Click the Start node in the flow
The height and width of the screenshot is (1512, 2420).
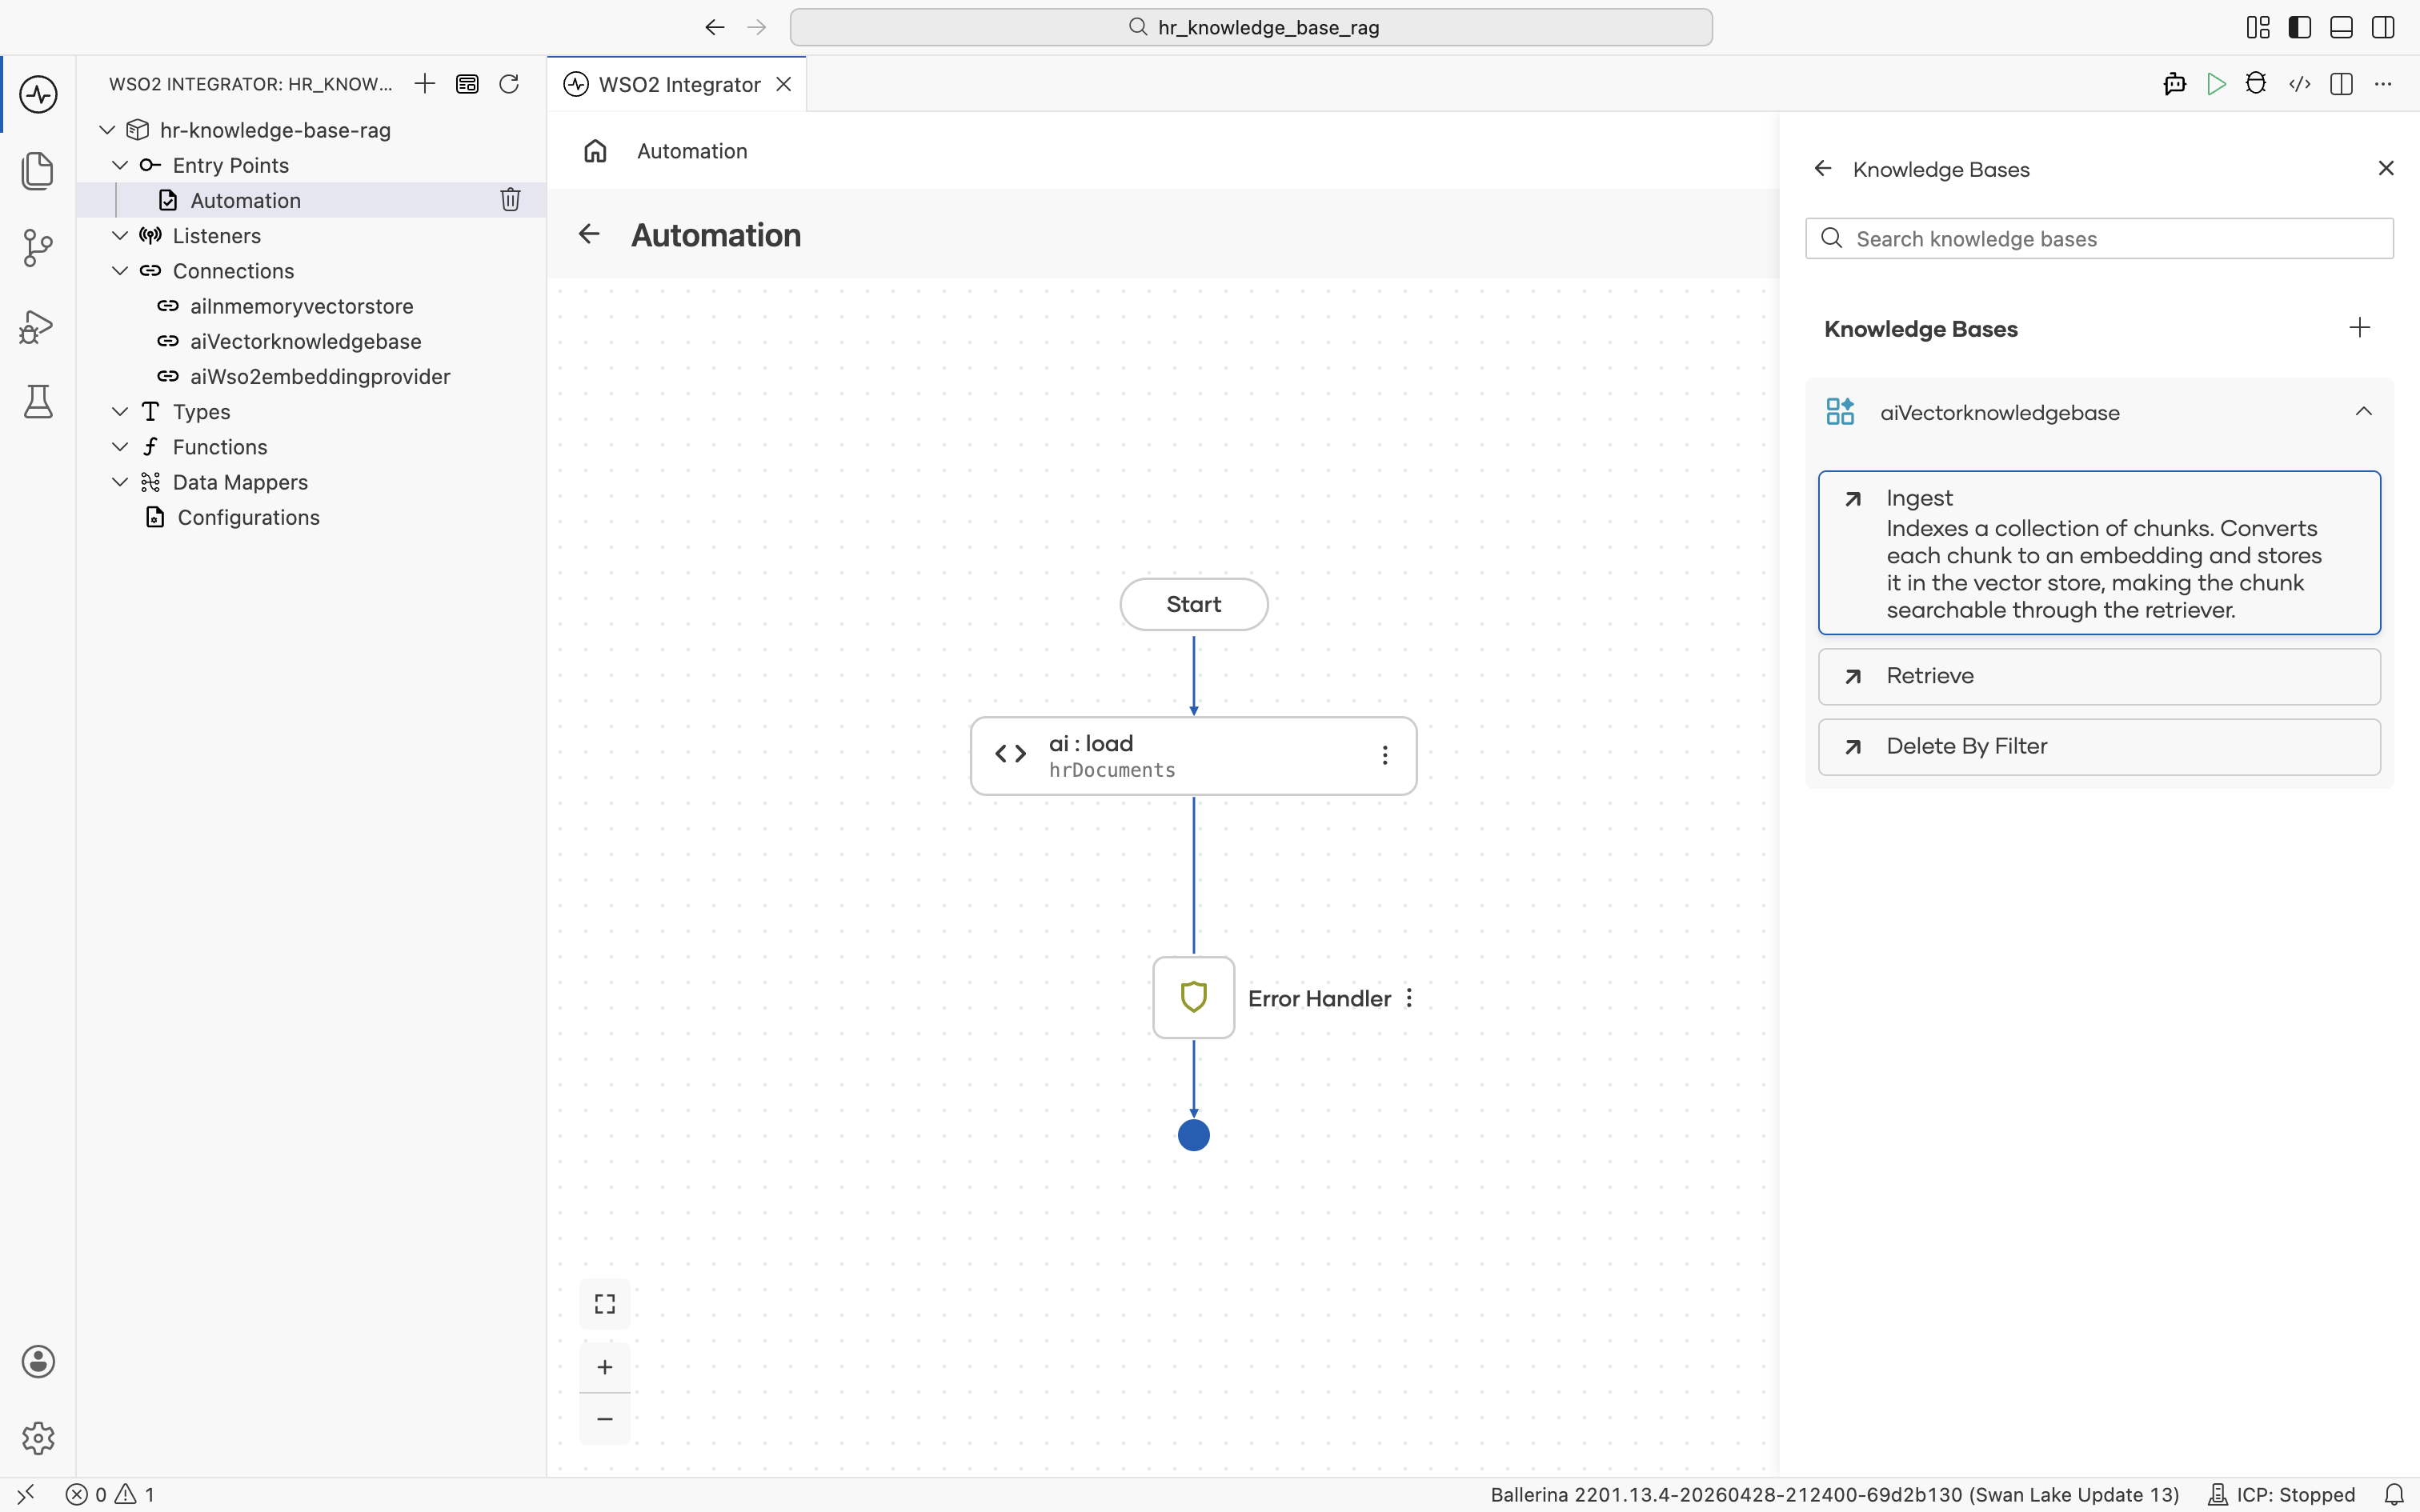pyautogui.click(x=1194, y=604)
